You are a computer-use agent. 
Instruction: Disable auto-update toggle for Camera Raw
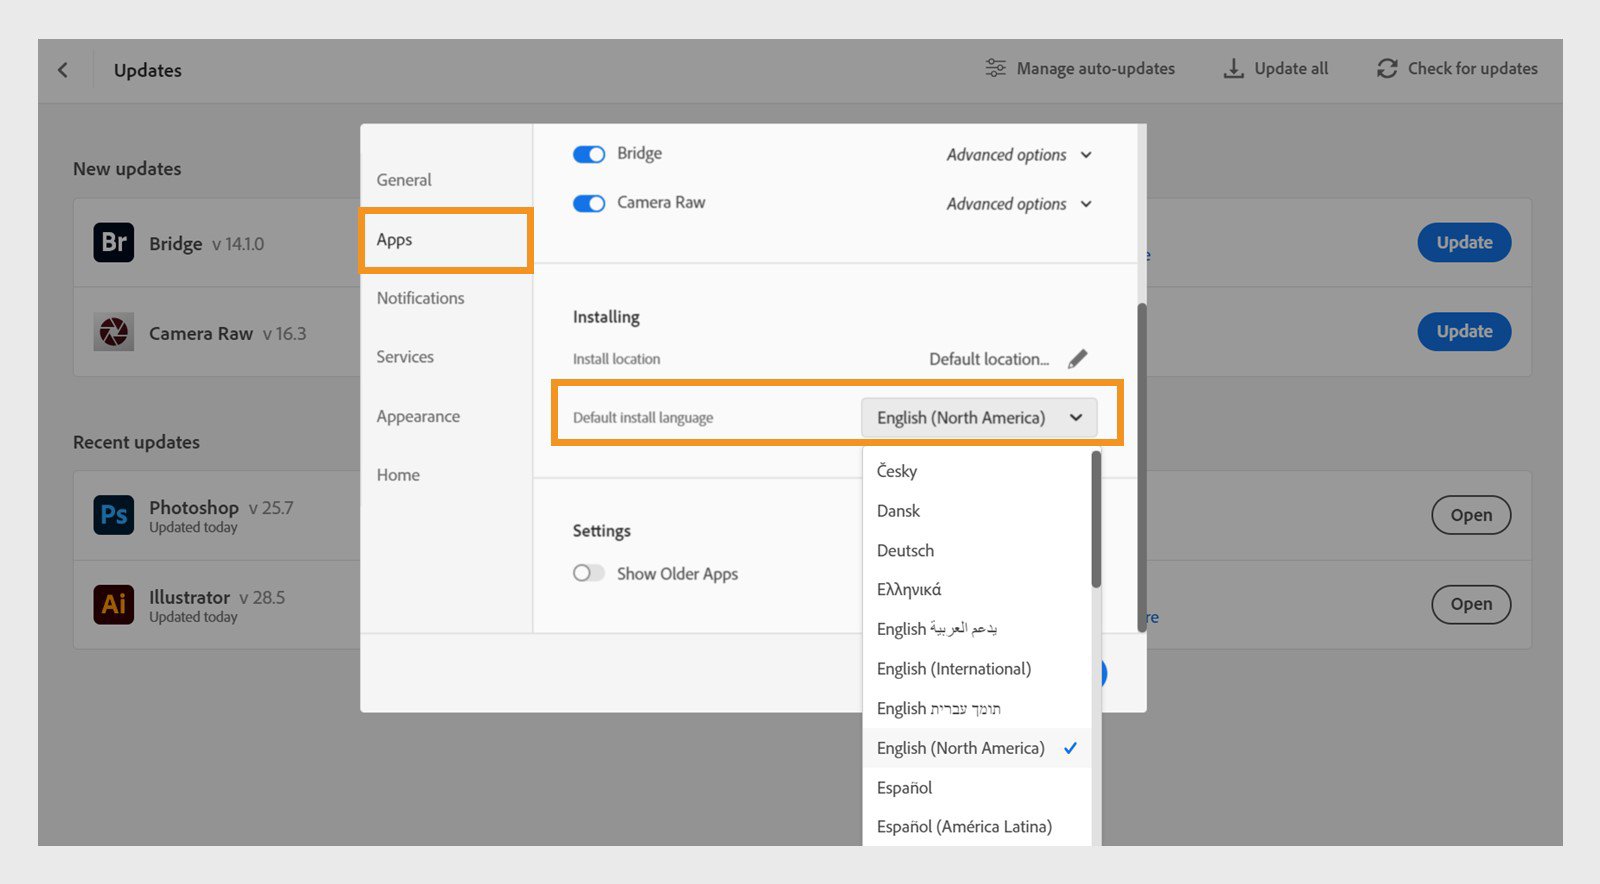(x=589, y=203)
